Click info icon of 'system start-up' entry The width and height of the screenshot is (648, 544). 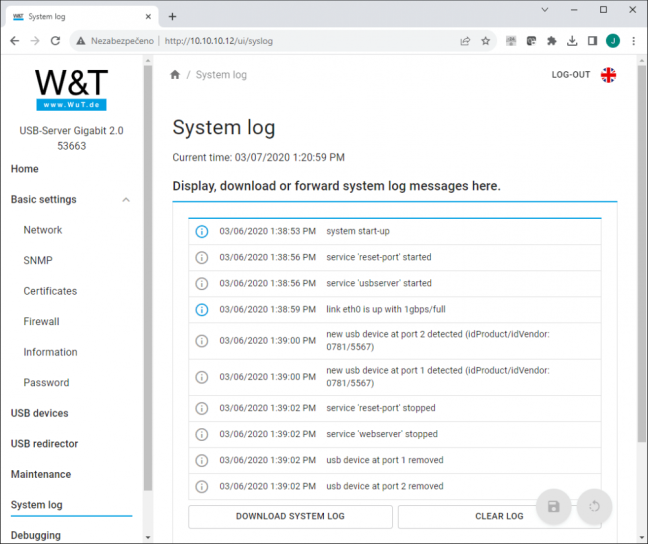point(202,231)
